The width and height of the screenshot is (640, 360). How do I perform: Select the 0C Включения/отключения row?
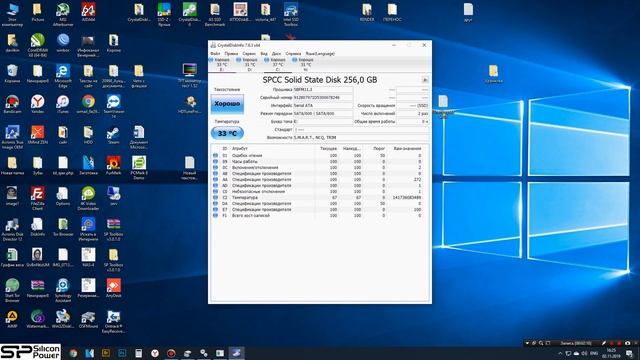tap(320, 167)
